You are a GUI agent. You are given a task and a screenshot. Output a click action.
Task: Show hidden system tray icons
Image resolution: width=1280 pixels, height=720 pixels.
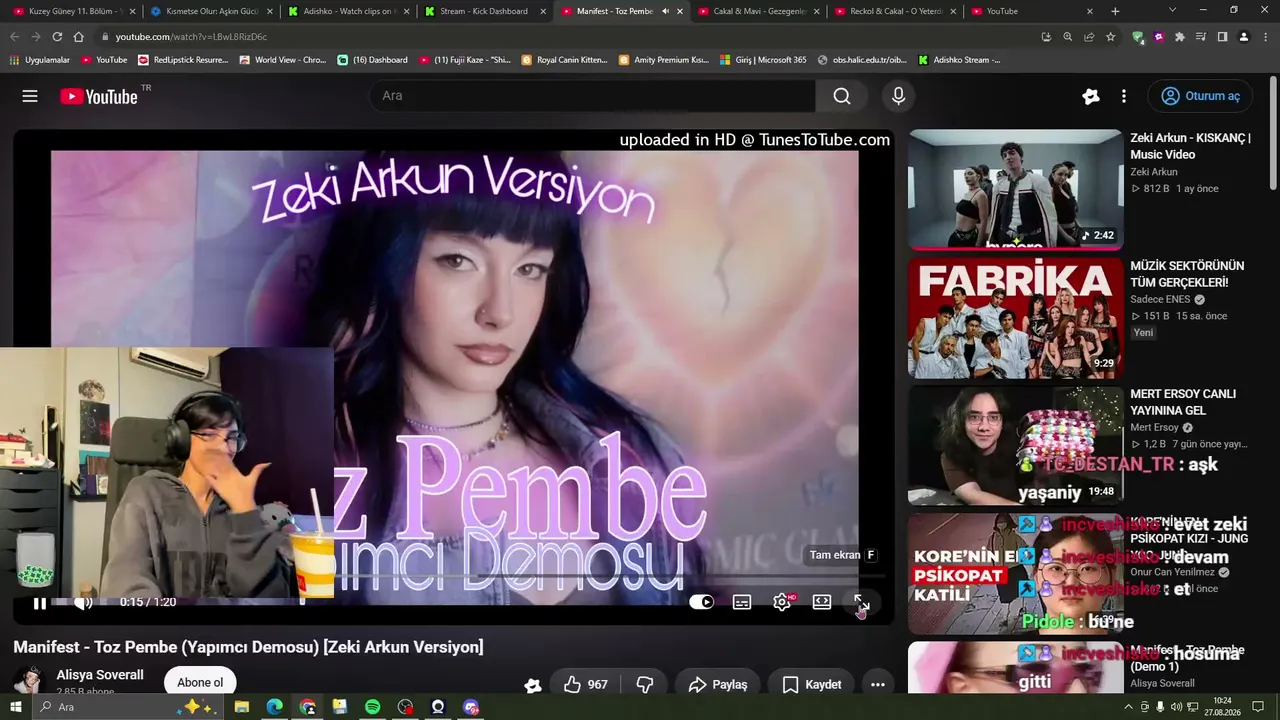coord(1128,707)
